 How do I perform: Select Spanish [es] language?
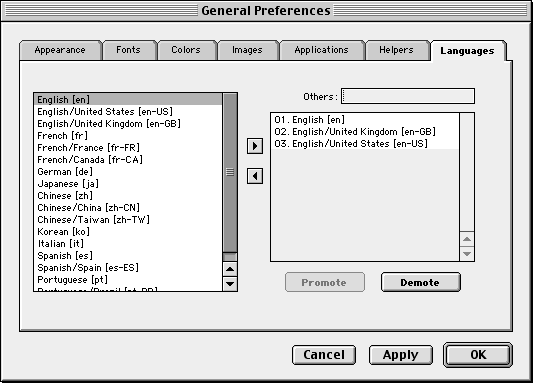click(128, 256)
